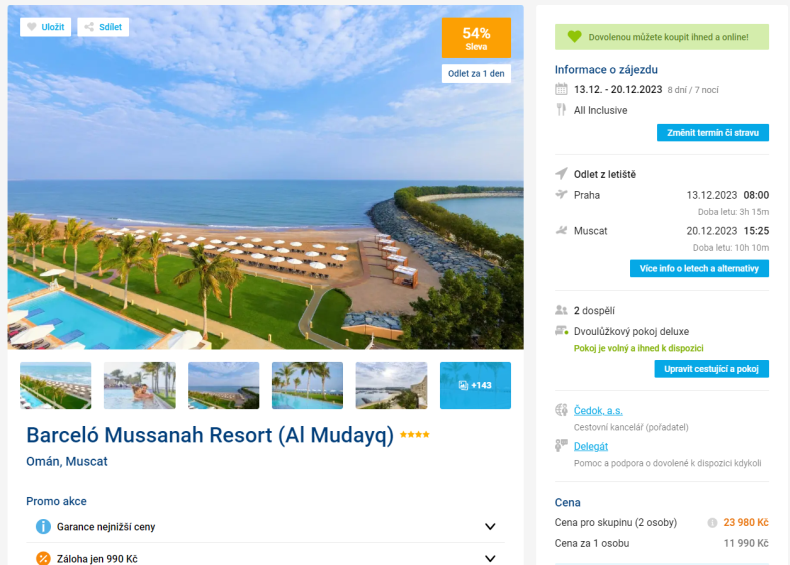Share the offer via the Sdílet button

pyautogui.click(x=103, y=27)
